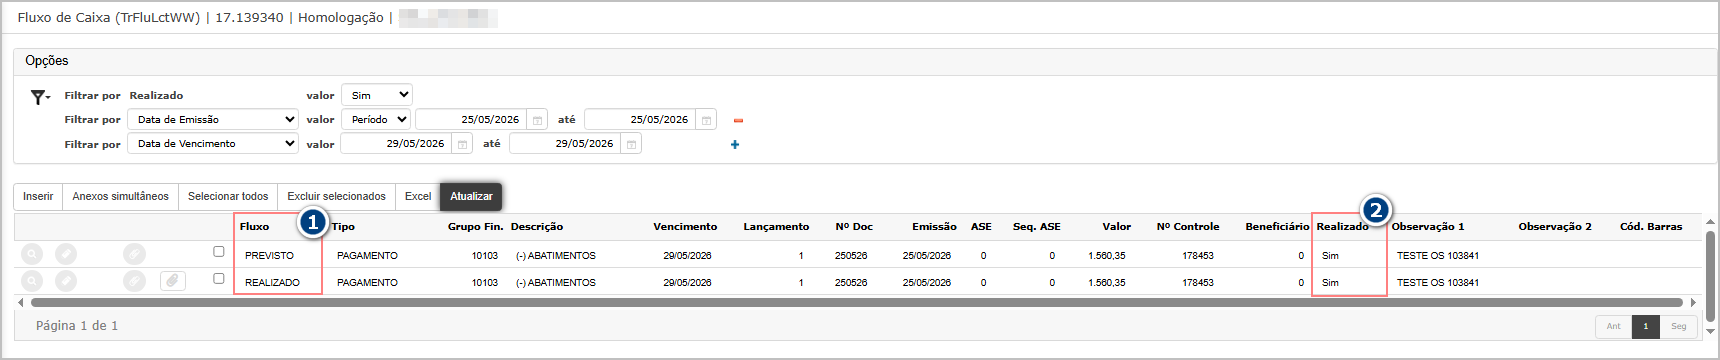Click the edit pencil icon on the PREVISTO row
This screenshot has width=1720, height=360.
pos(66,255)
